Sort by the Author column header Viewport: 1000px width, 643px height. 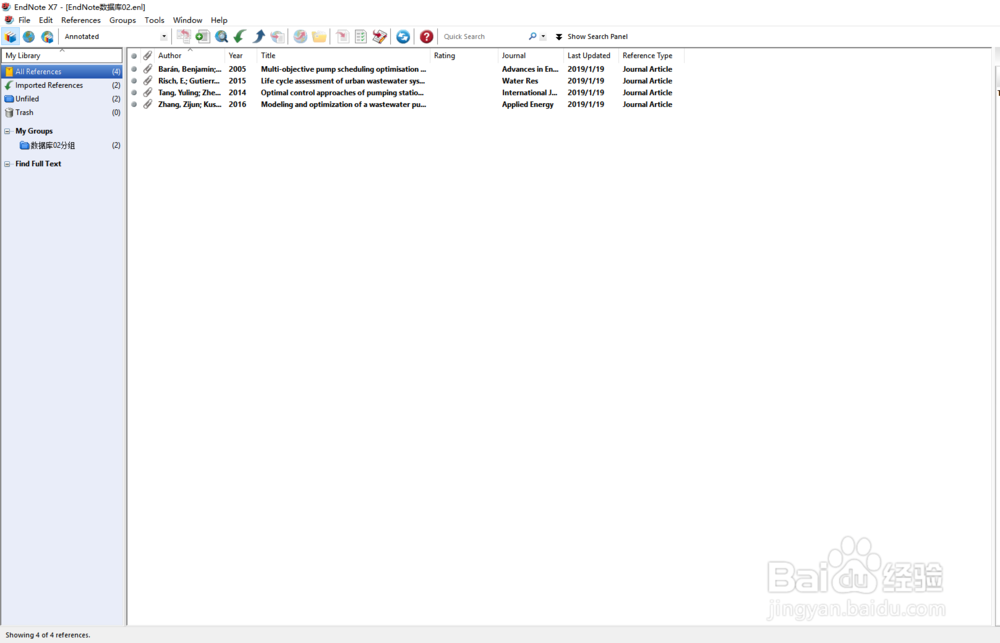pos(189,56)
